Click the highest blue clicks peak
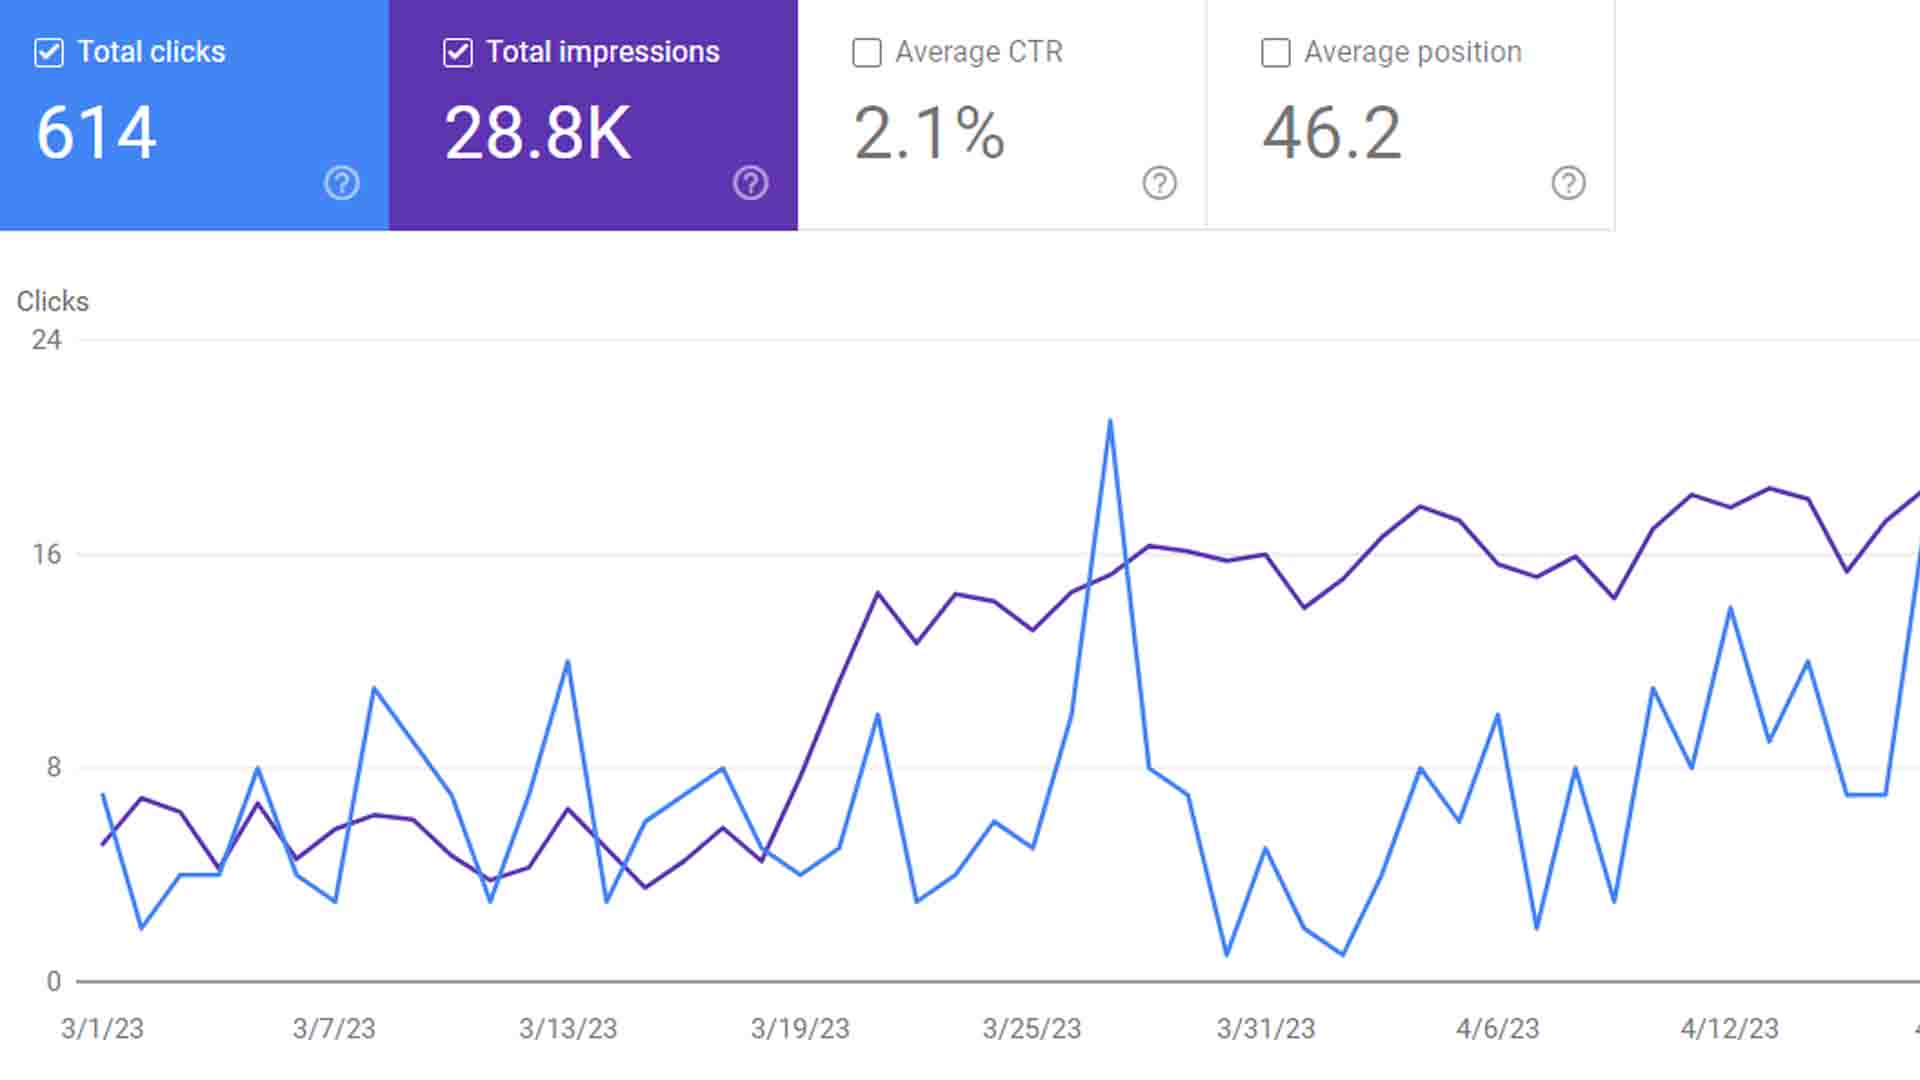This screenshot has height=1080, width=1920. 1110,421
